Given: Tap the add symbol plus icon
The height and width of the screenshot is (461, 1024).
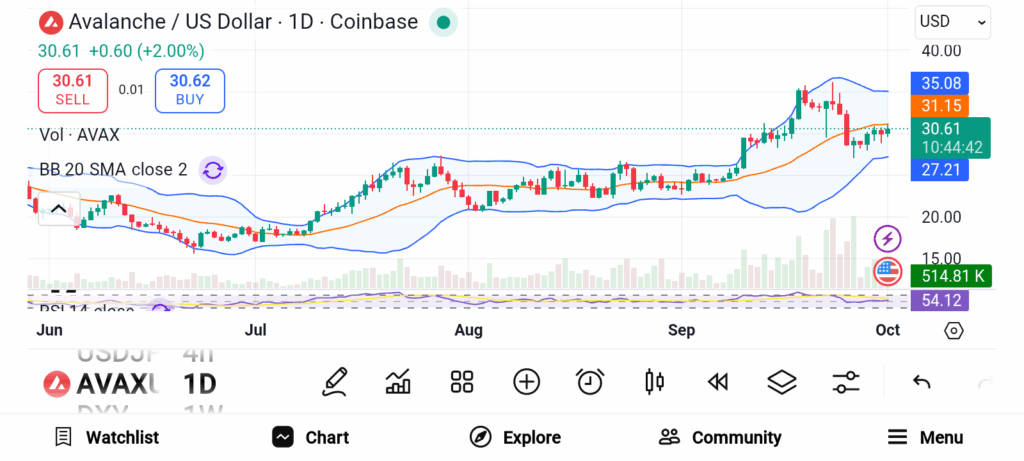Looking at the screenshot, I should [526, 381].
